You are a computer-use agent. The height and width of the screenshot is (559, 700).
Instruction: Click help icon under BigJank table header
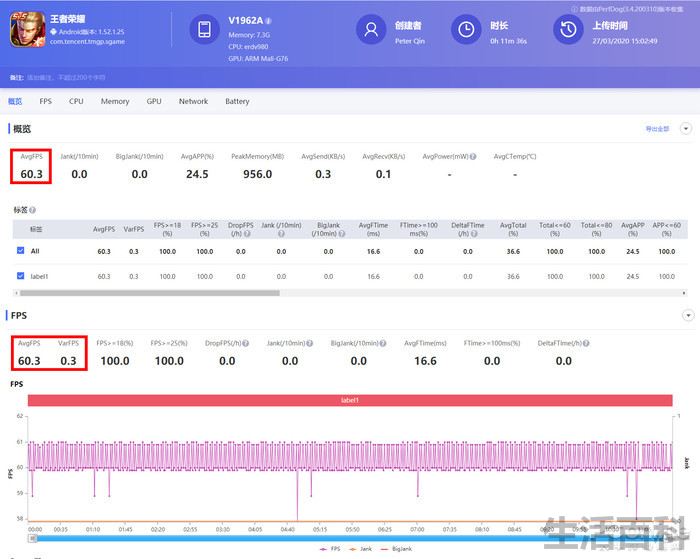coord(342,234)
